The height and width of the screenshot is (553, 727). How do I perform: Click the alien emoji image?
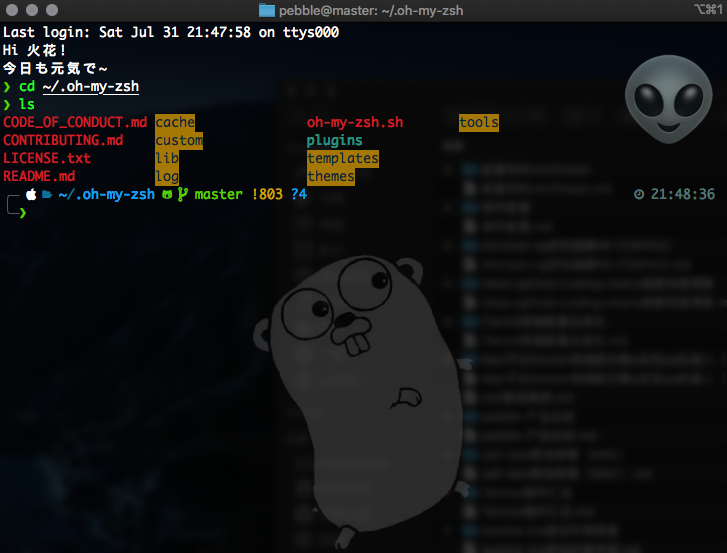point(668,99)
